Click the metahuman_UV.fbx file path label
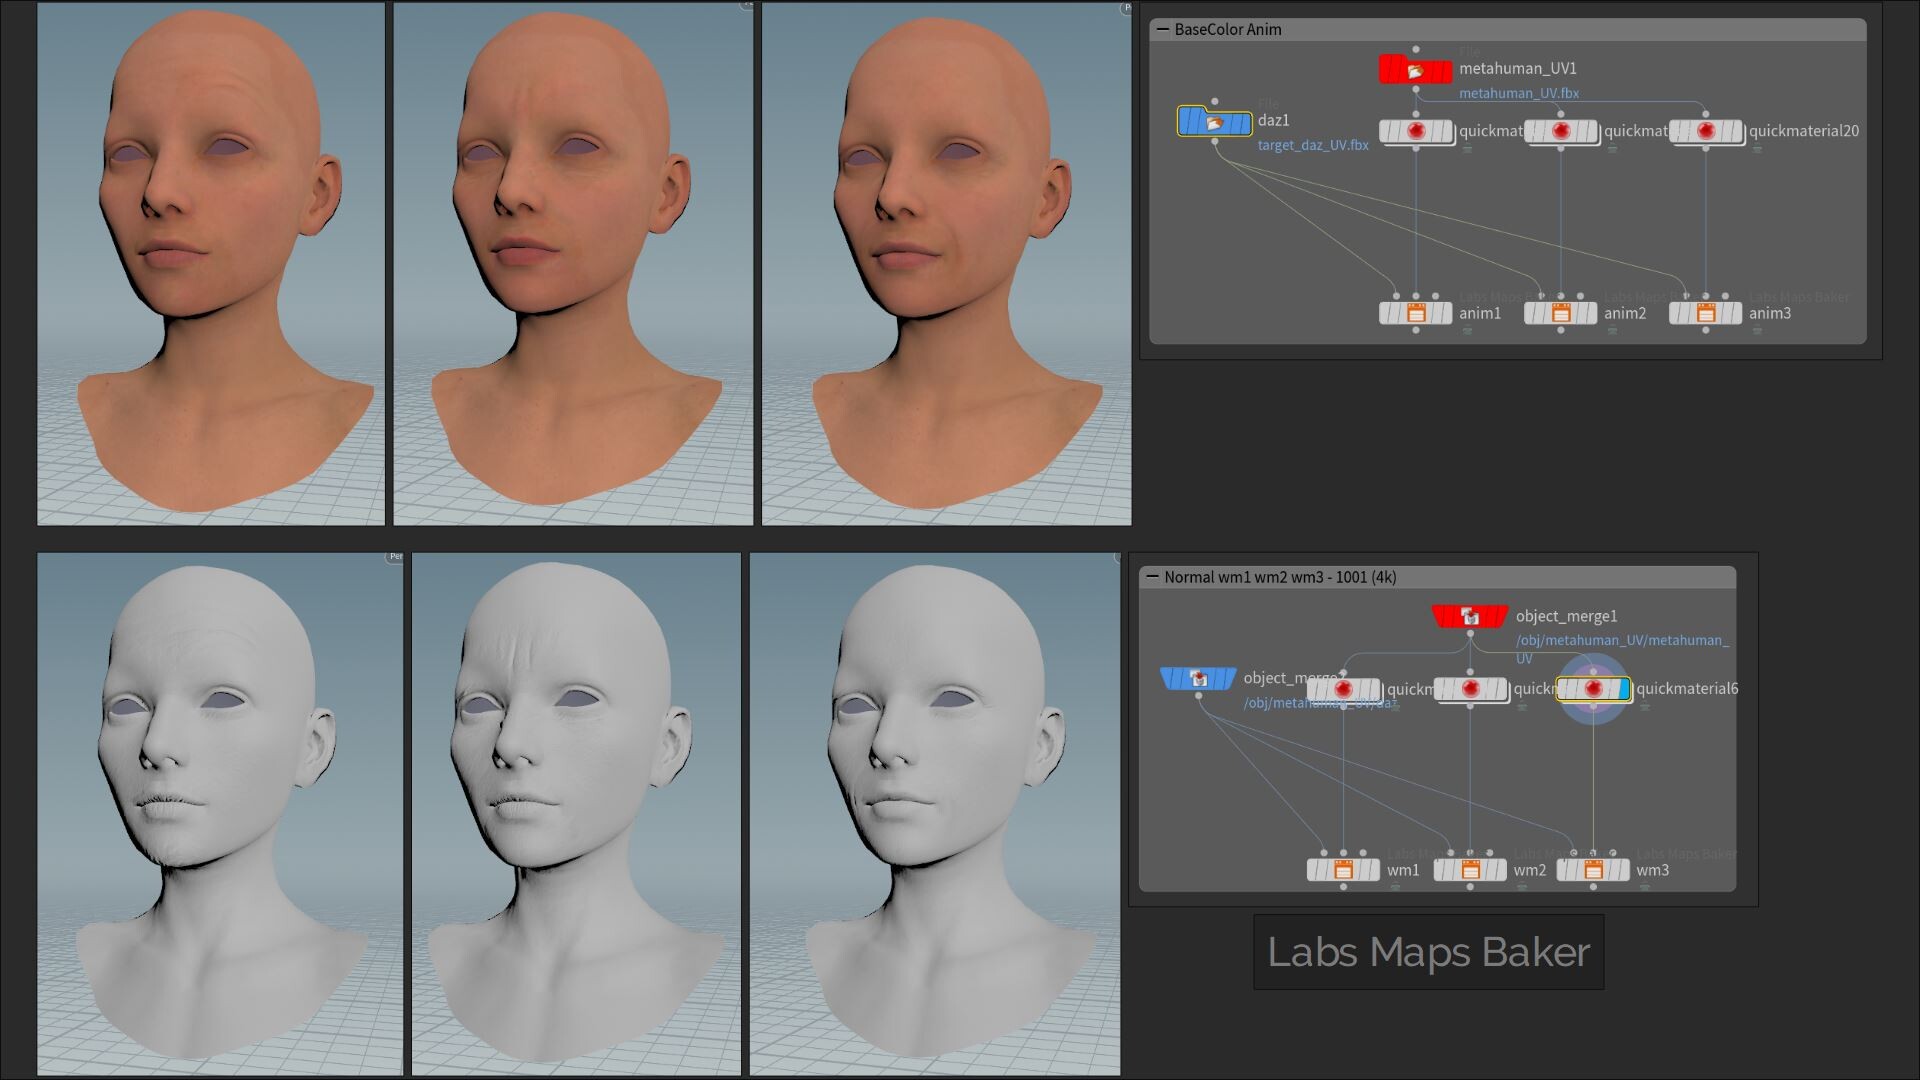 [x=1518, y=93]
